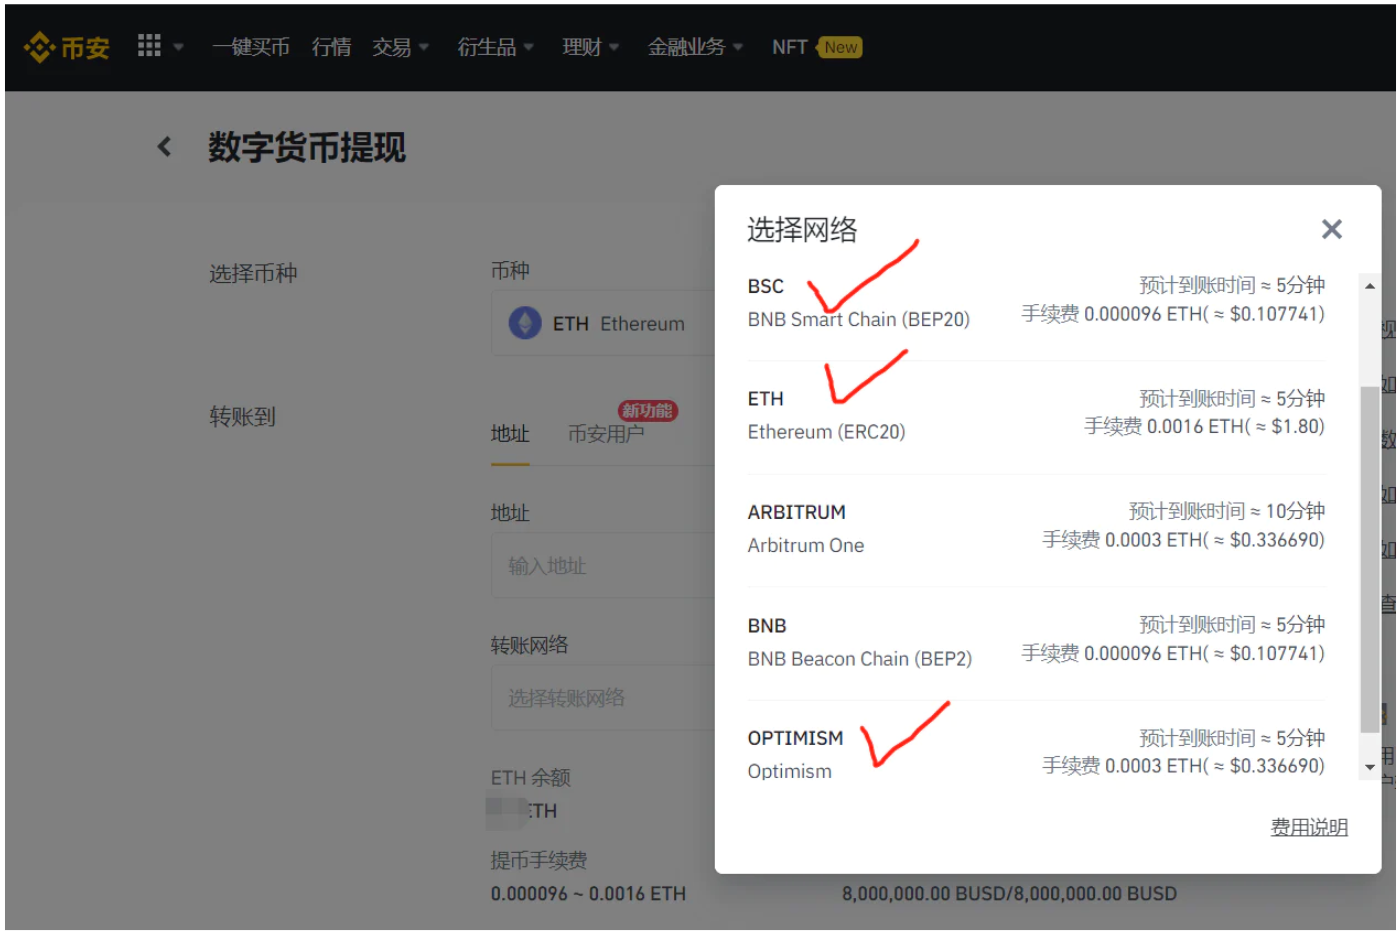Click the 新功能 badge
Image resolution: width=1400 pixels, height=934 pixels.
(648, 410)
